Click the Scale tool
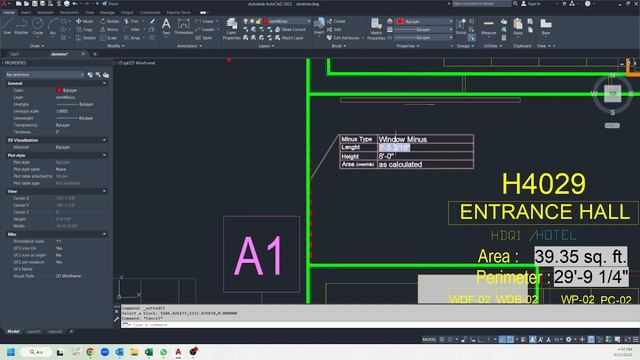The image size is (640, 360). click(x=109, y=38)
